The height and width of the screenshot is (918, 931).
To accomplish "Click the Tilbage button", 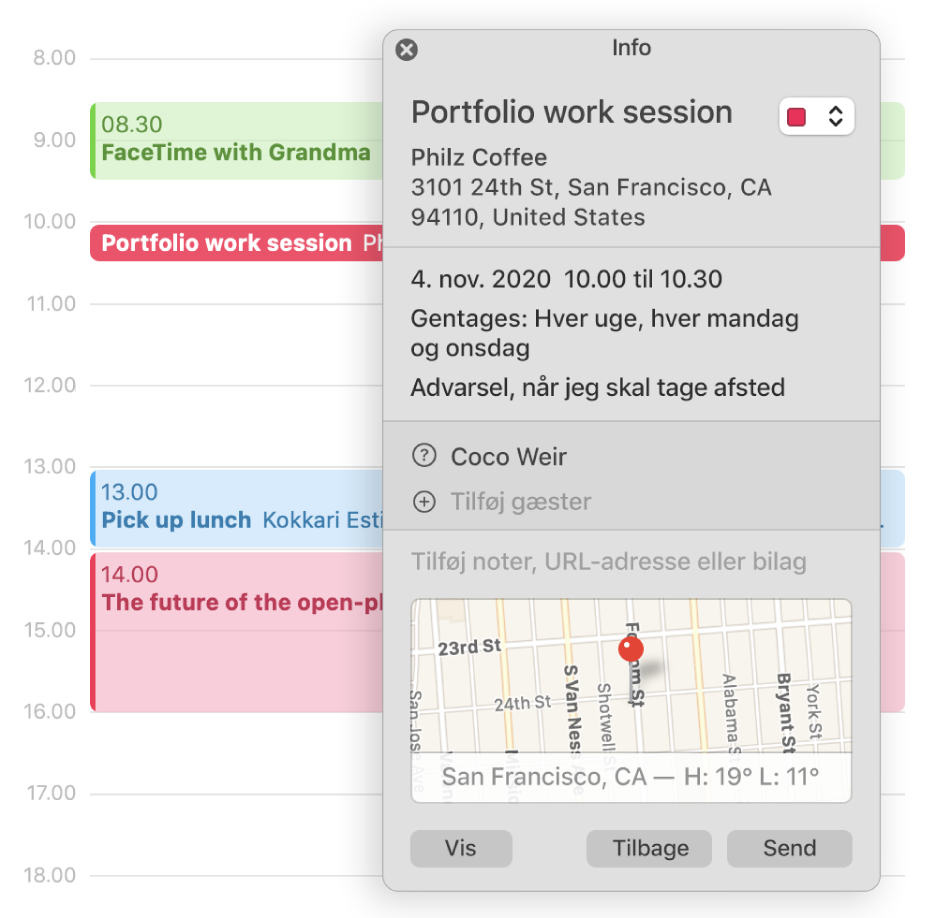I will [649, 848].
